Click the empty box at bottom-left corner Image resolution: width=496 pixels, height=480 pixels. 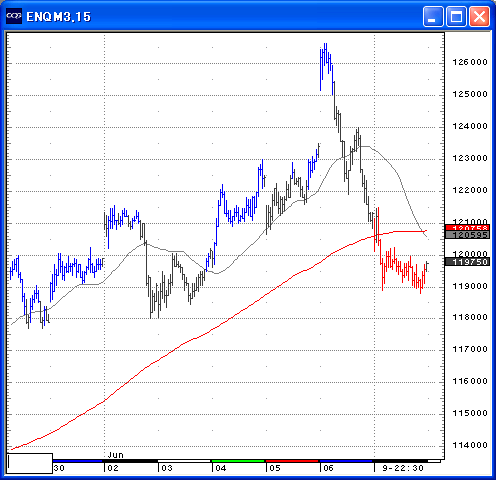[x=30, y=463]
